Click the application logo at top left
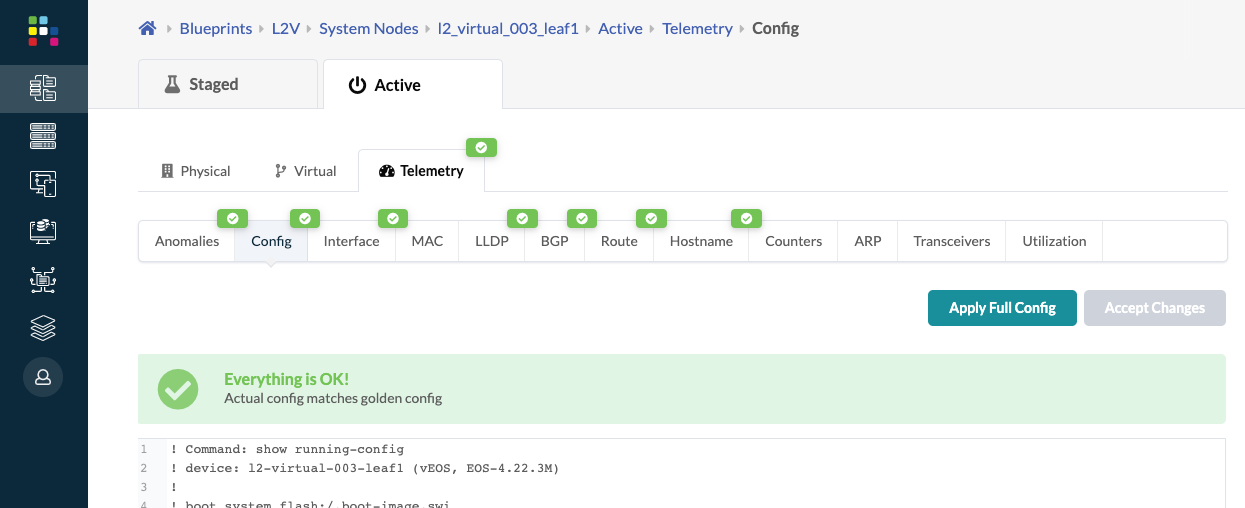 pos(43,30)
